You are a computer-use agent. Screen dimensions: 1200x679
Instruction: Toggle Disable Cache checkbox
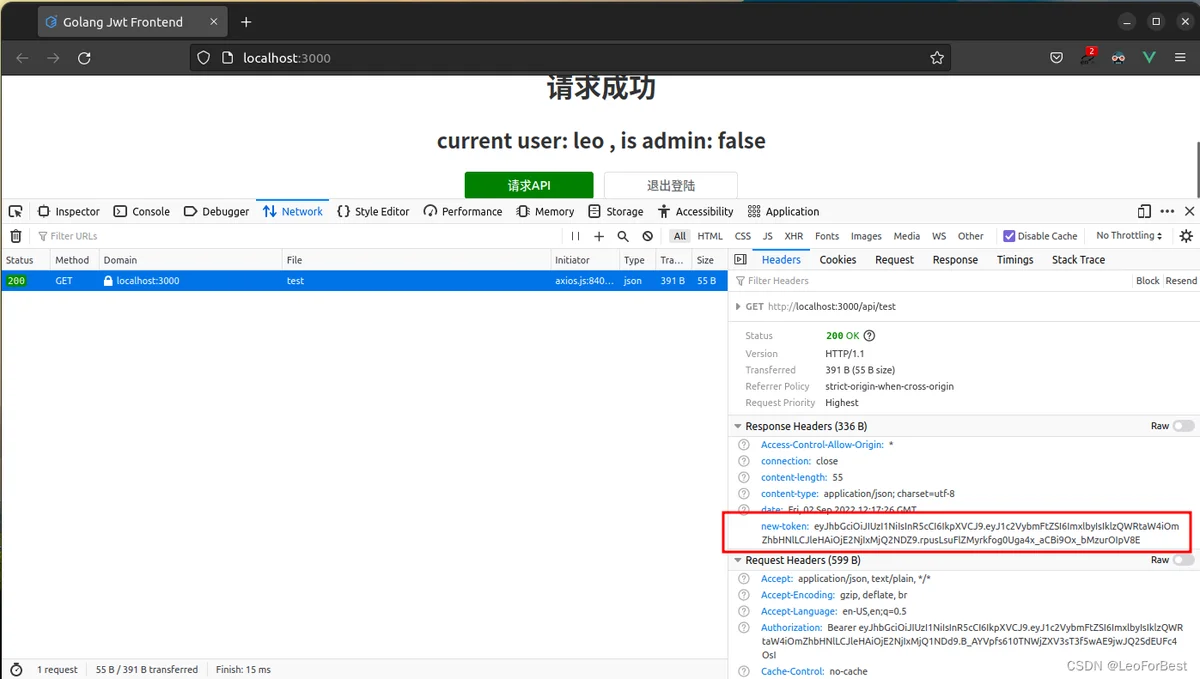[x=1009, y=236]
